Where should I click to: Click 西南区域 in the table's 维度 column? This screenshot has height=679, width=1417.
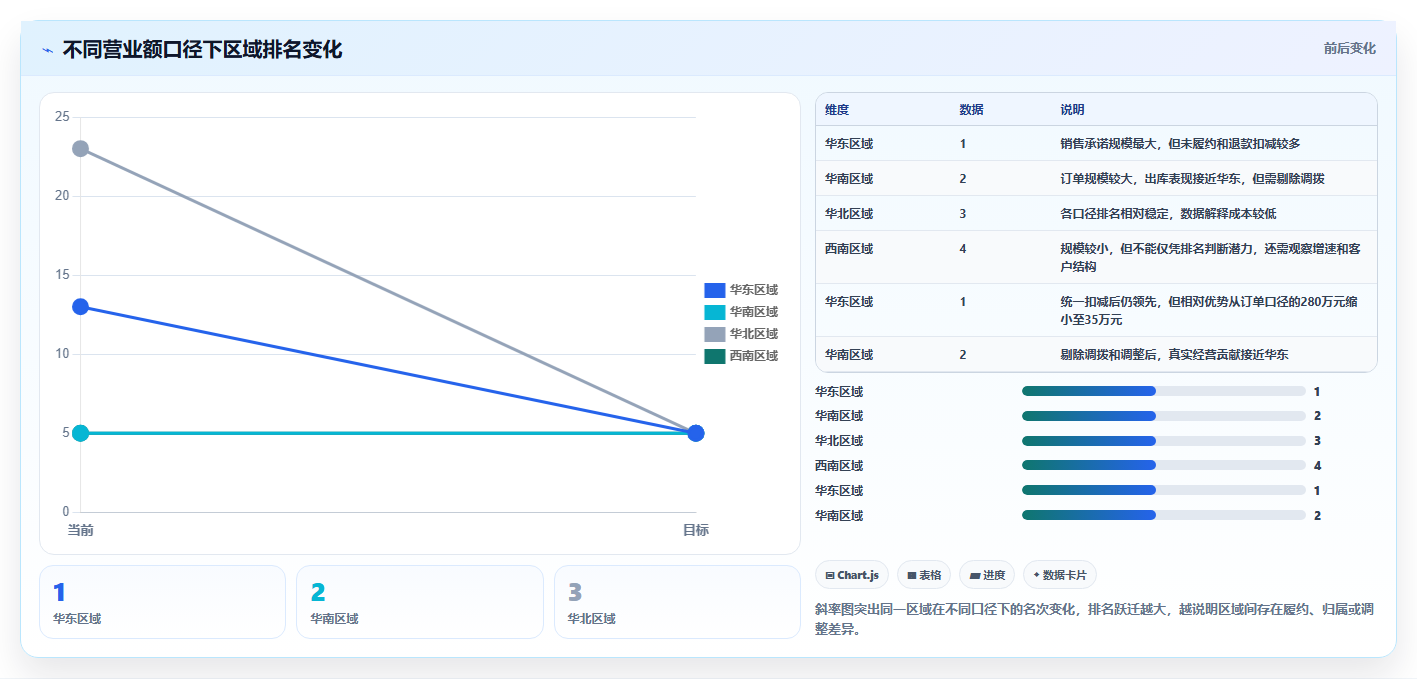click(x=849, y=249)
